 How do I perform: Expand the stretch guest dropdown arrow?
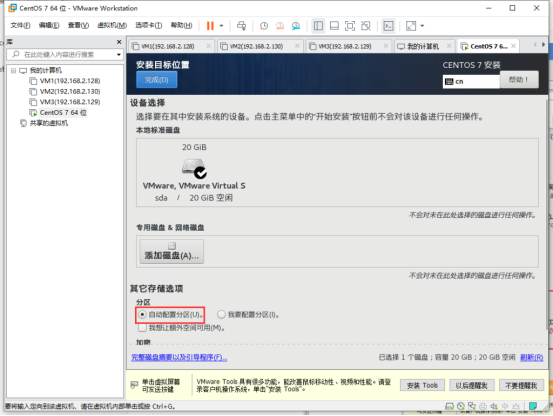point(422,26)
